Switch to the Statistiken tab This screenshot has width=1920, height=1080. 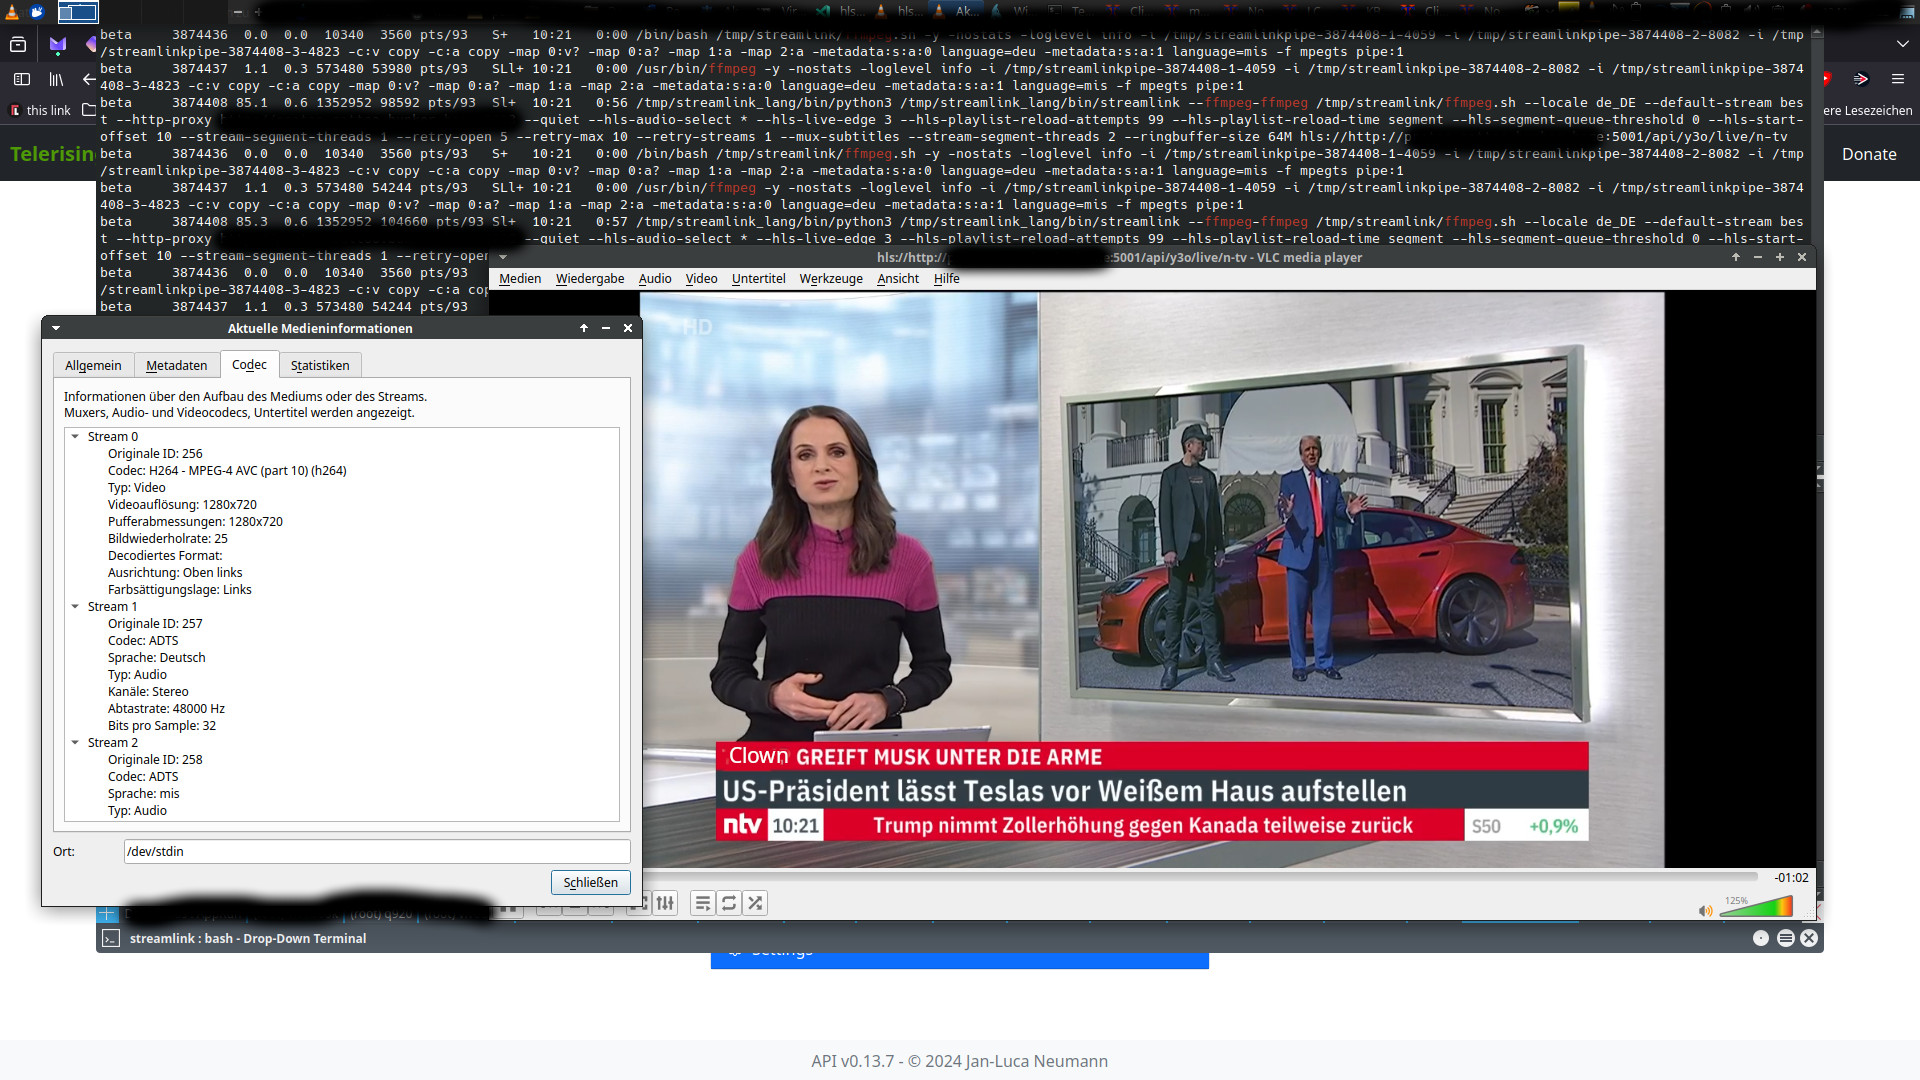320,366
